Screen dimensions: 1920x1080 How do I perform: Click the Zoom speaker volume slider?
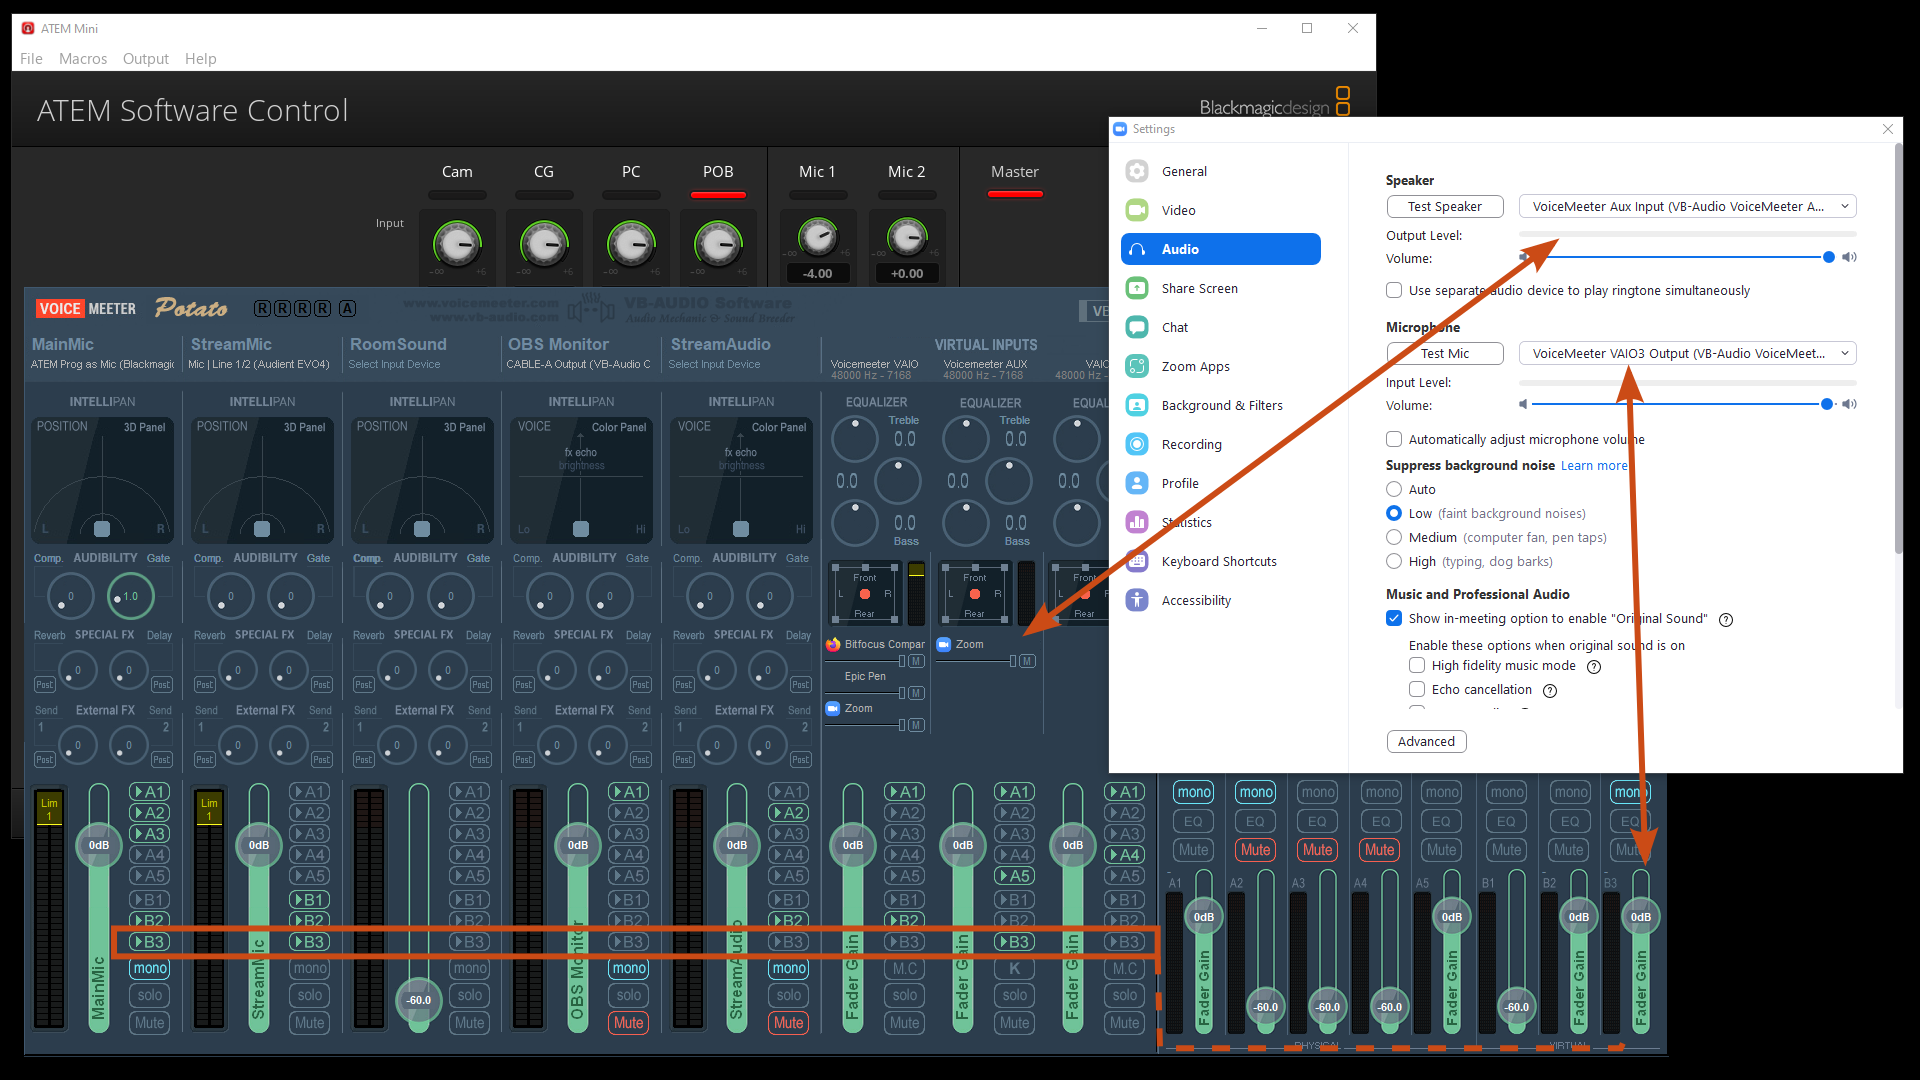(1683, 257)
